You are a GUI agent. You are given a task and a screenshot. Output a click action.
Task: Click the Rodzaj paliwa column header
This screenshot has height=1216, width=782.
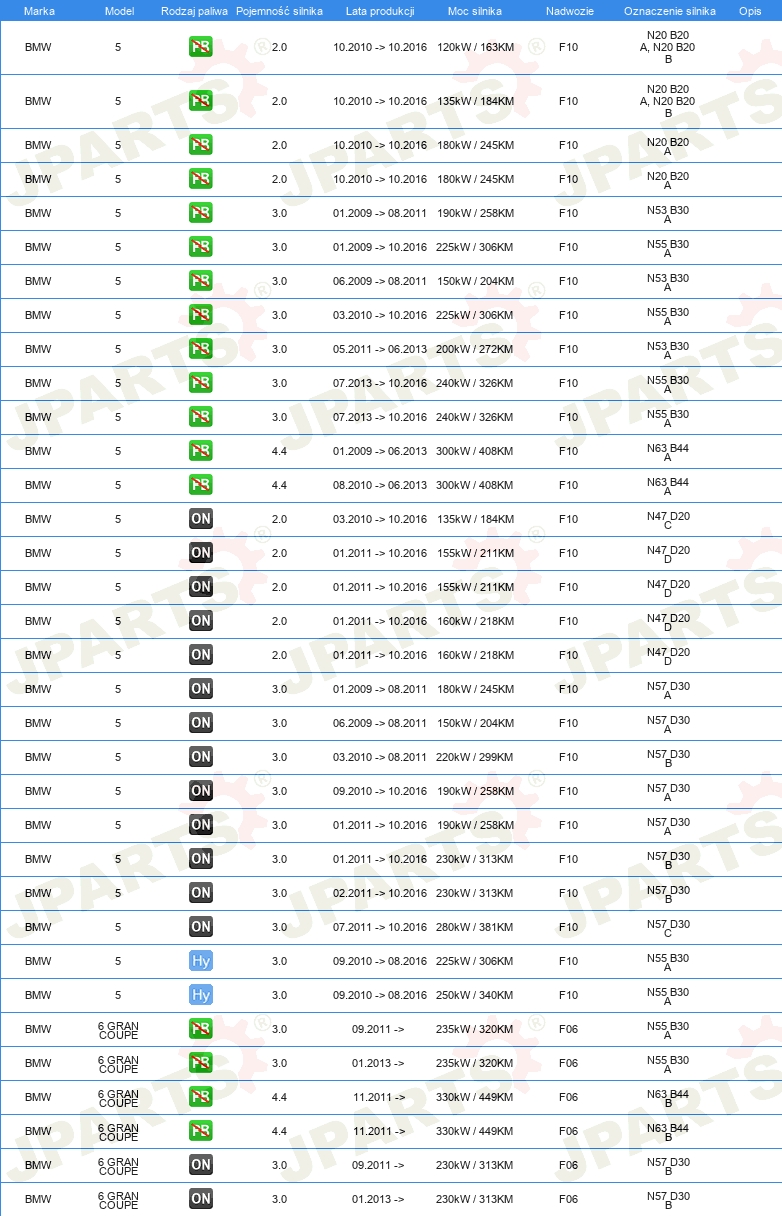(194, 10)
